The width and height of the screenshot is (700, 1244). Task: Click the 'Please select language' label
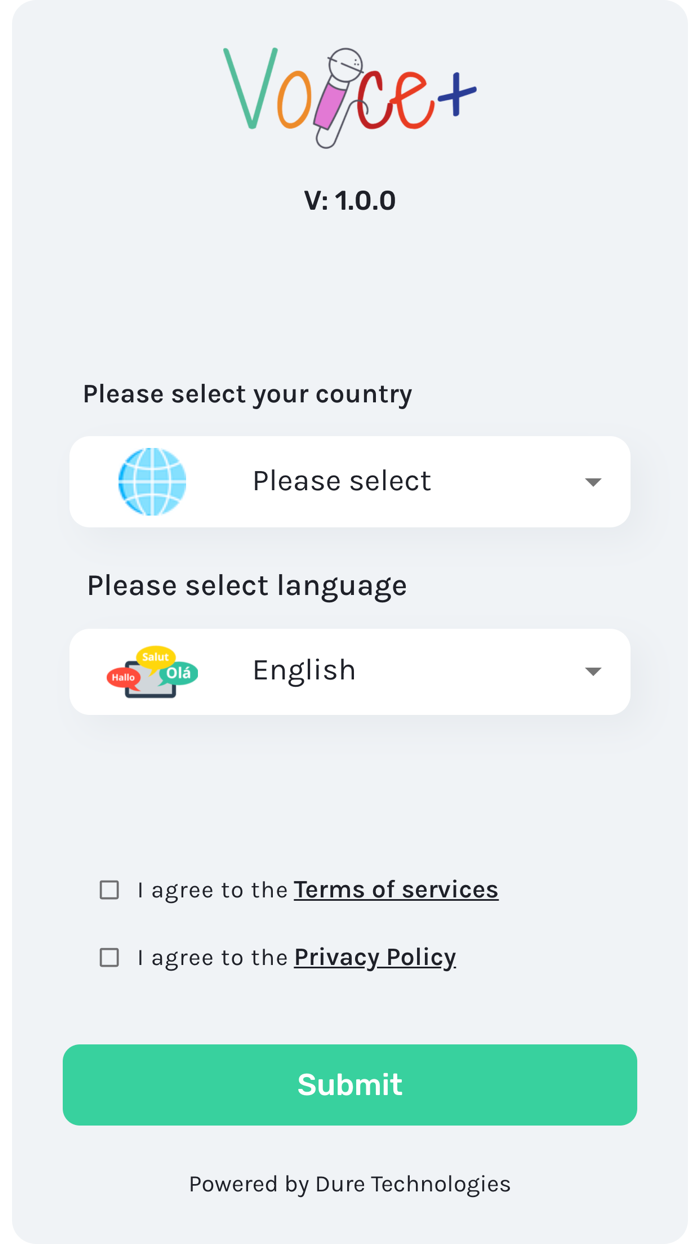pyautogui.click(x=246, y=585)
